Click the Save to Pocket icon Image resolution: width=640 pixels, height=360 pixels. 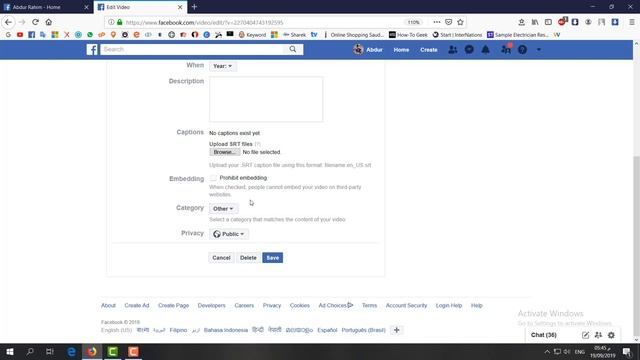pos(449,22)
